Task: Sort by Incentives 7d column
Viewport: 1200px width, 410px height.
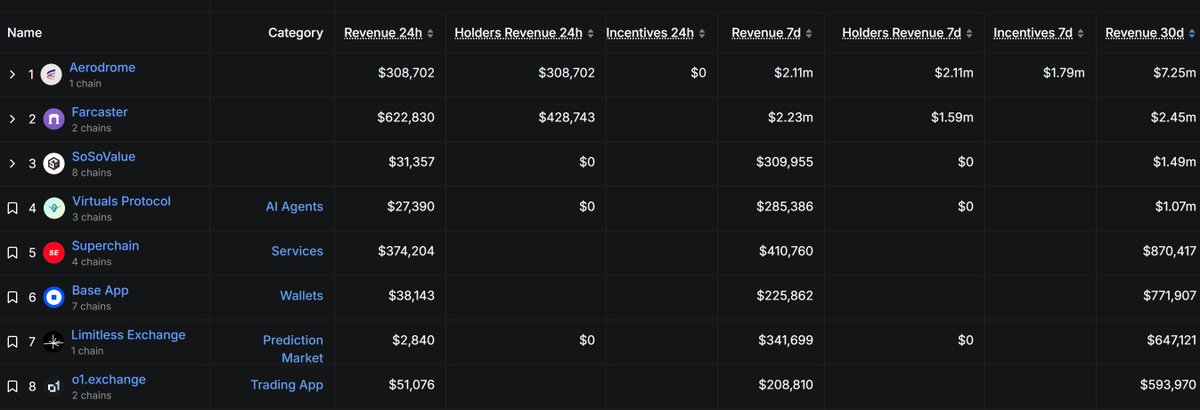Action: [1039, 33]
